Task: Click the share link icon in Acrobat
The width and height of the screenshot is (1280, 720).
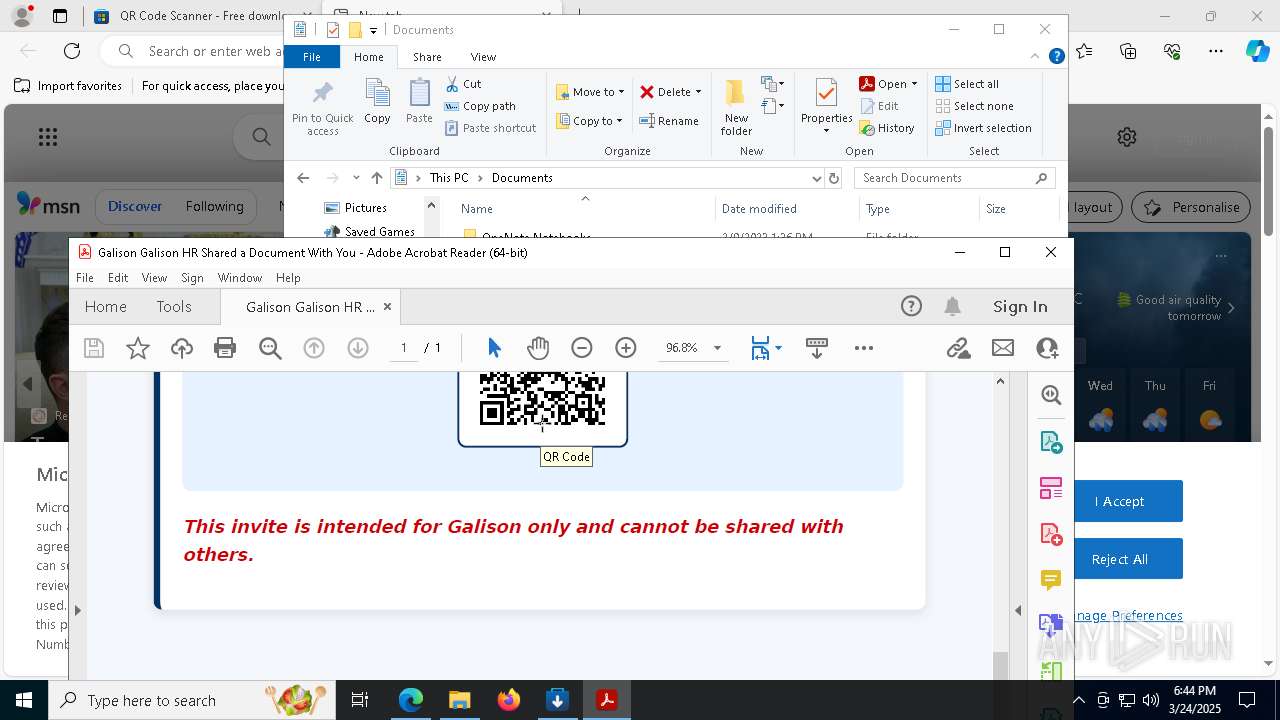Action: 959,348
